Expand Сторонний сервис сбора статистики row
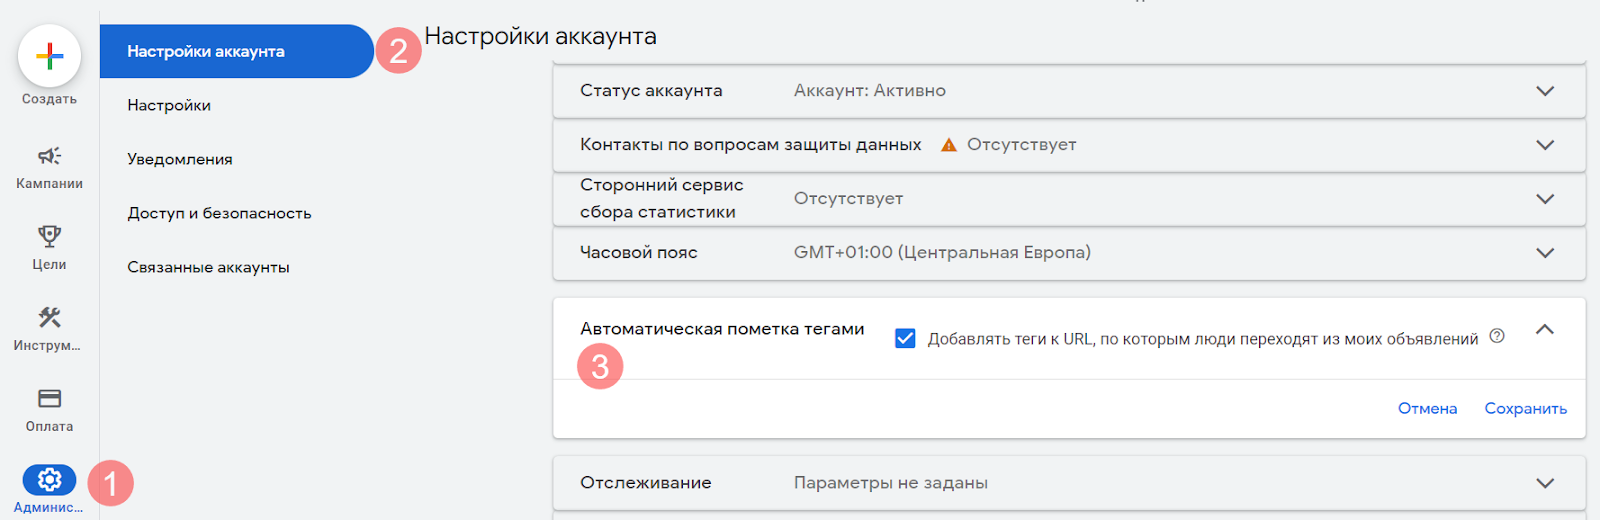 1544,199
